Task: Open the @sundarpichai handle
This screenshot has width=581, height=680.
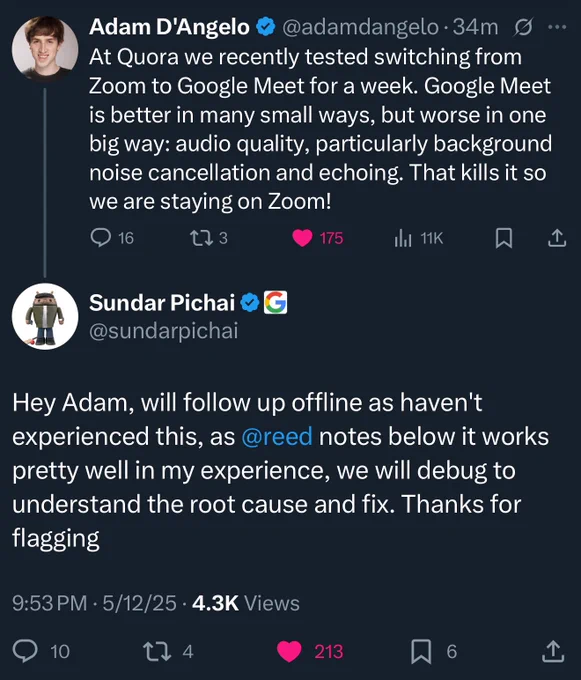Action: pos(163,331)
